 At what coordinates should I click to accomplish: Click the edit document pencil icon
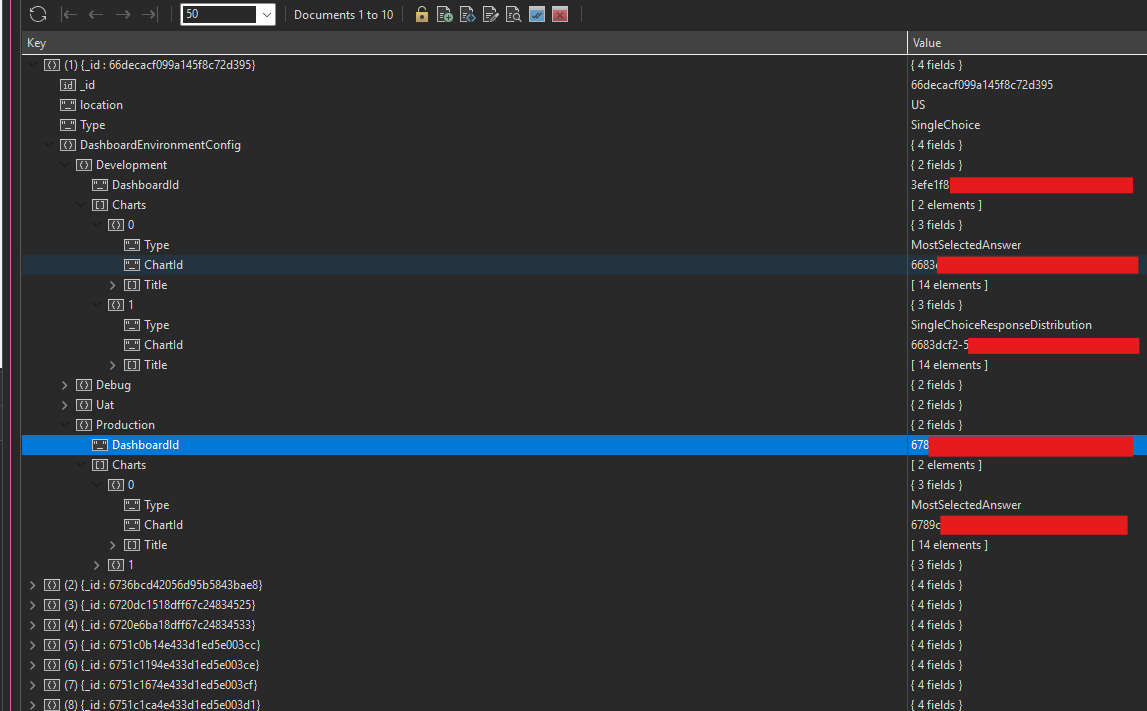point(490,14)
